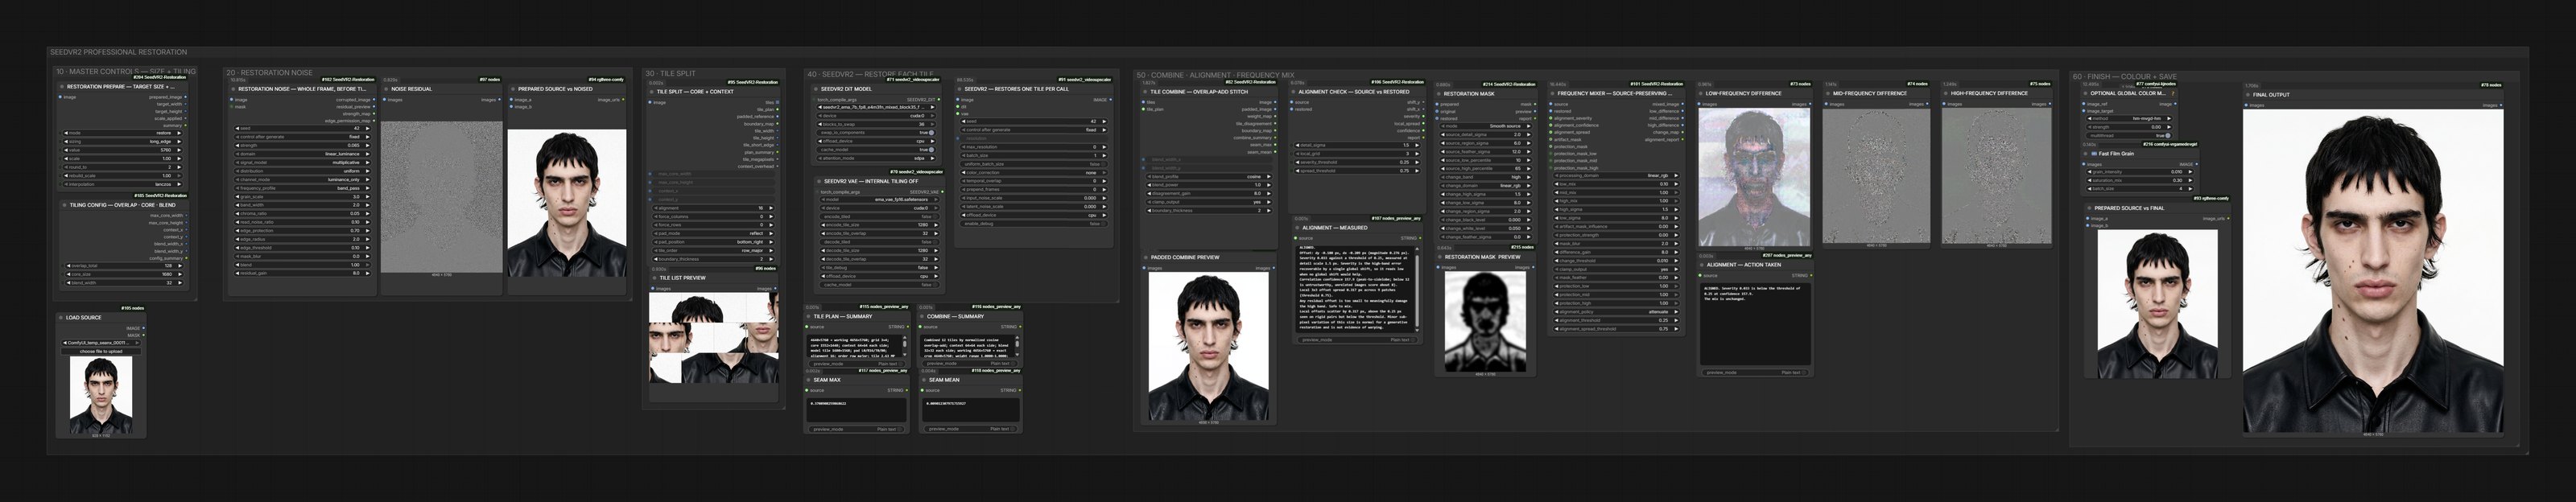
Task: Collapse the RESTORATION NOISE node via its dot
Action: pyautogui.click(x=233, y=89)
